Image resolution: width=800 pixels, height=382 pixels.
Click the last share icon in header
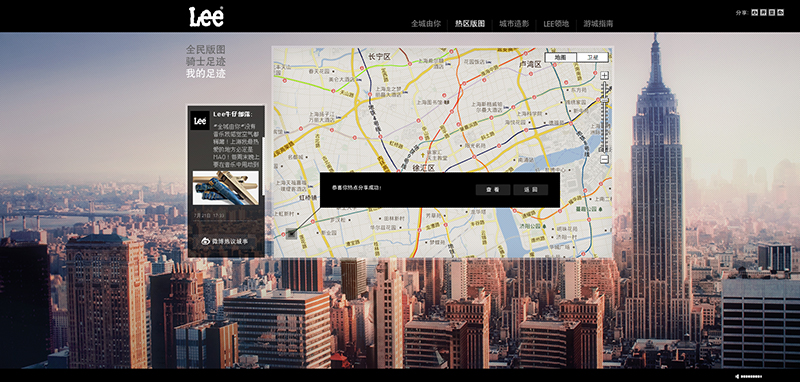pos(781,13)
